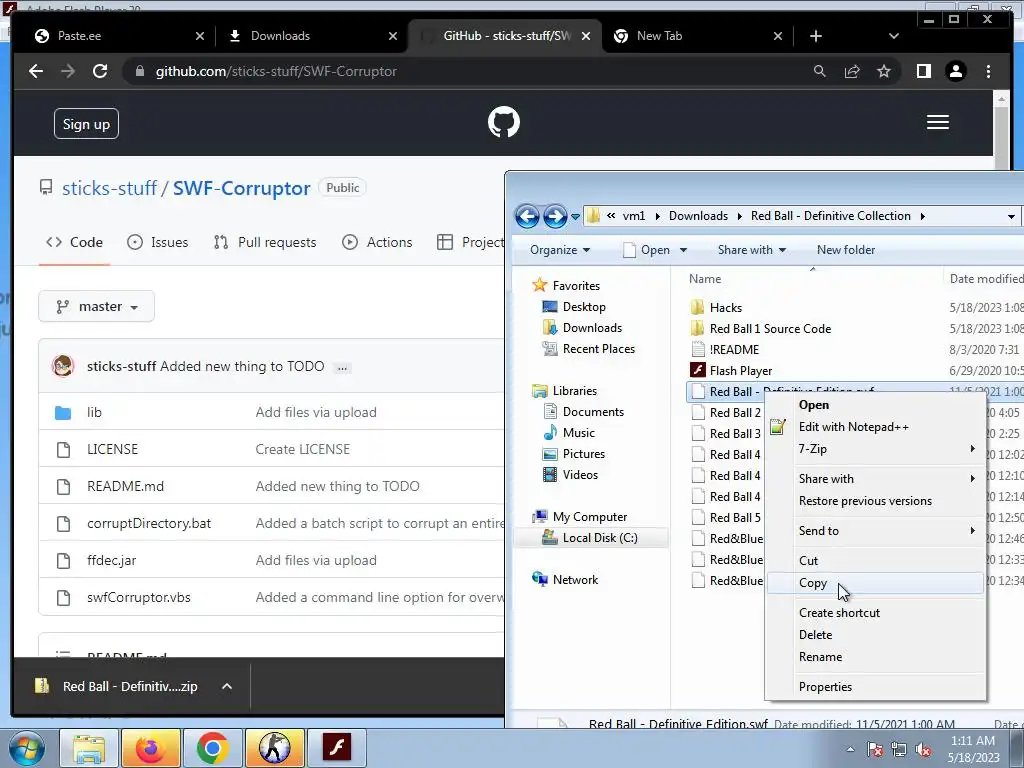Open recent locations dropdown in Explorer
This screenshot has height=768, width=1024.
(x=575, y=216)
